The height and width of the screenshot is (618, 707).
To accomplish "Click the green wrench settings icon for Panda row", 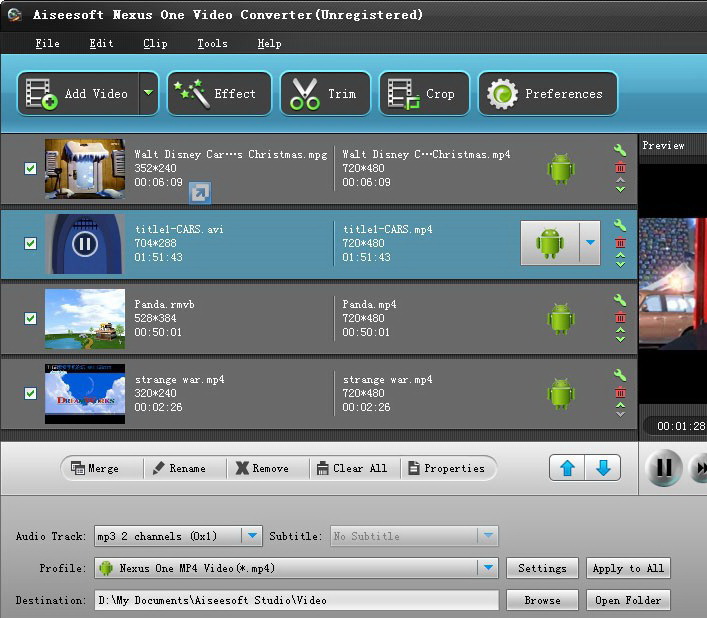I will pos(620,300).
